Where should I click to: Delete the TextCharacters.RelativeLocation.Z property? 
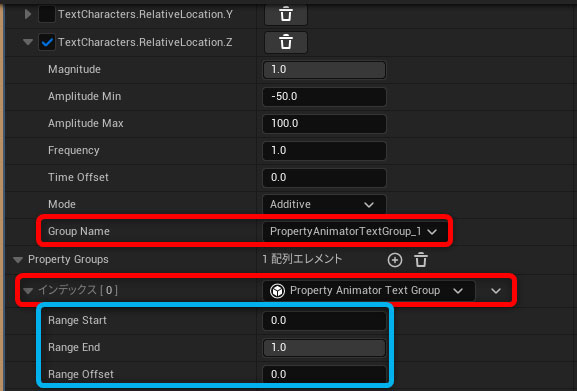click(x=286, y=42)
